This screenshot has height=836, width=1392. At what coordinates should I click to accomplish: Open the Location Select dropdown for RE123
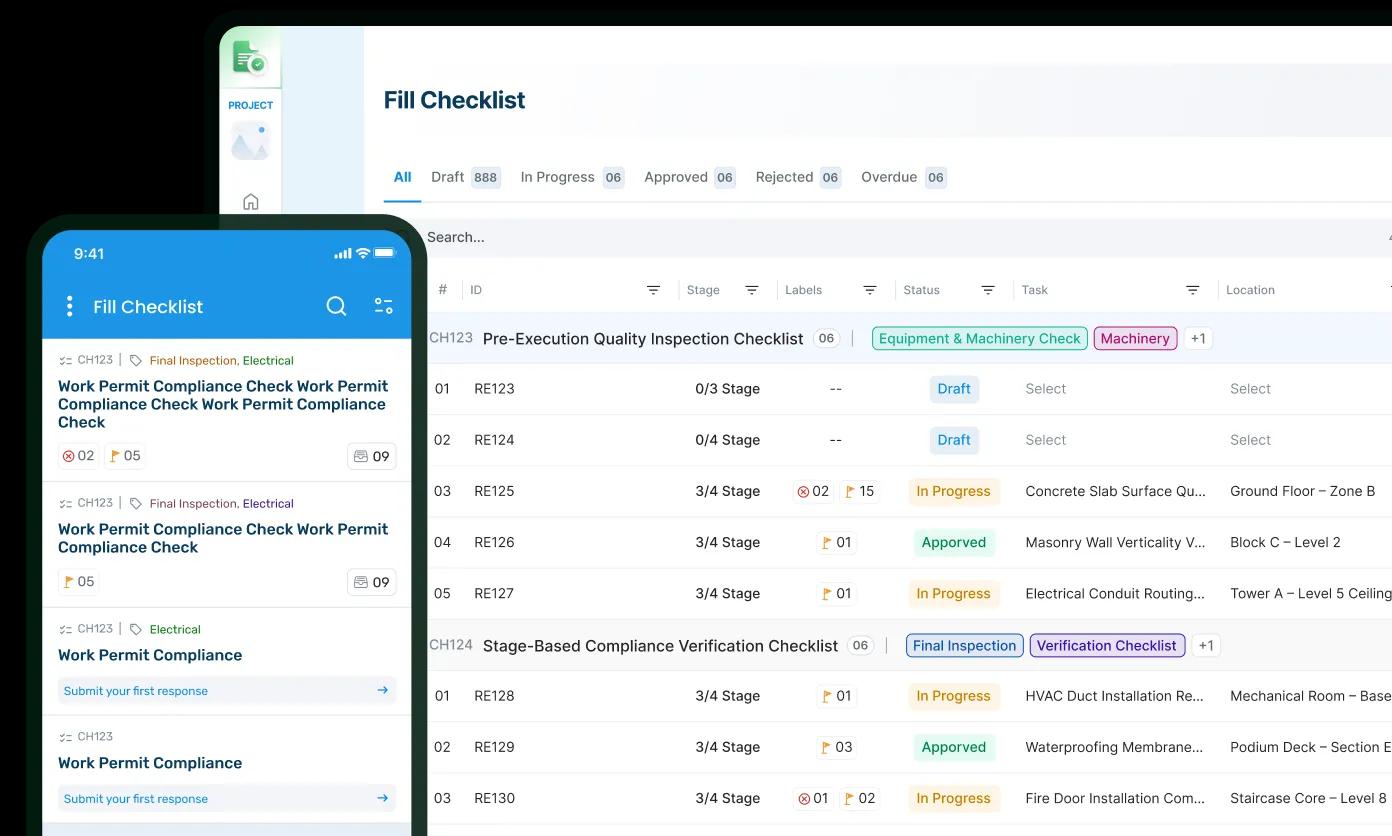pyautogui.click(x=1250, y=389)
